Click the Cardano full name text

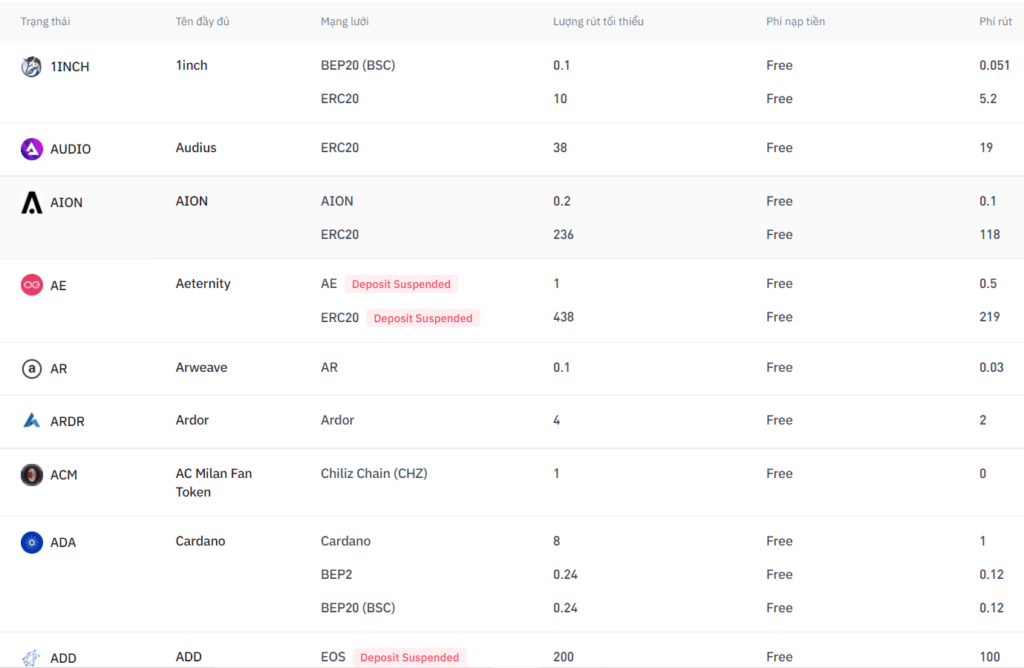pyautogui.click(x=200, y=541)
